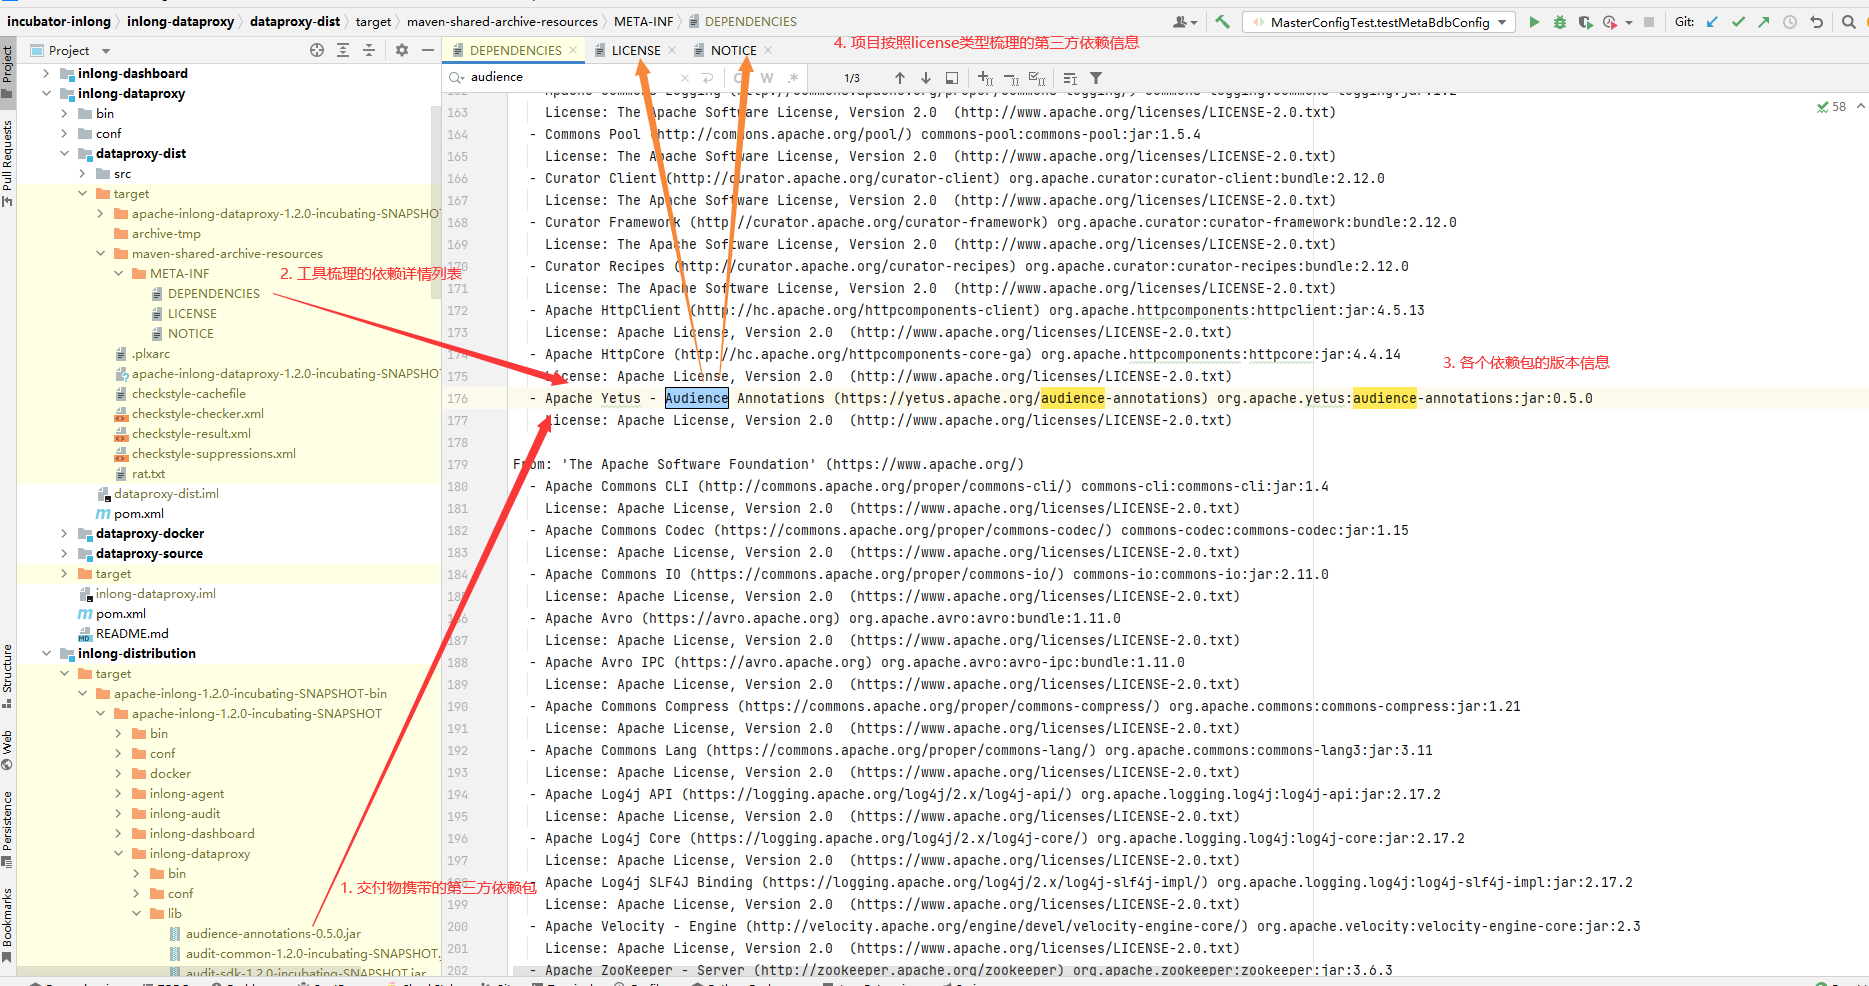Click Git update project arrow

pyautogui.click(x=1713, y=22)
